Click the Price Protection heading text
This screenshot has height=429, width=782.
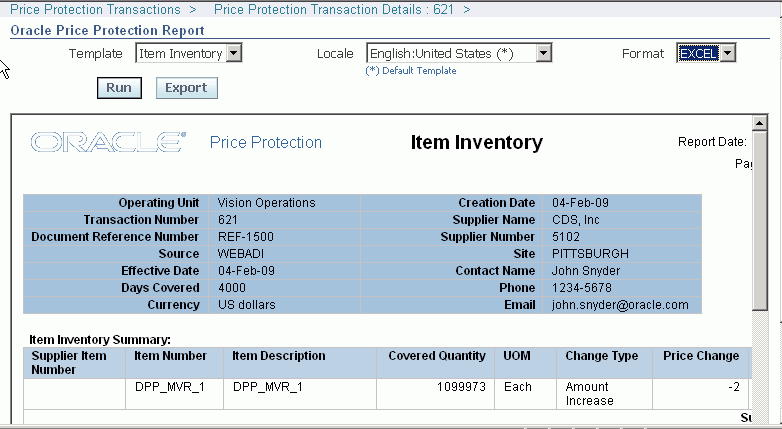tap(266, 143)
